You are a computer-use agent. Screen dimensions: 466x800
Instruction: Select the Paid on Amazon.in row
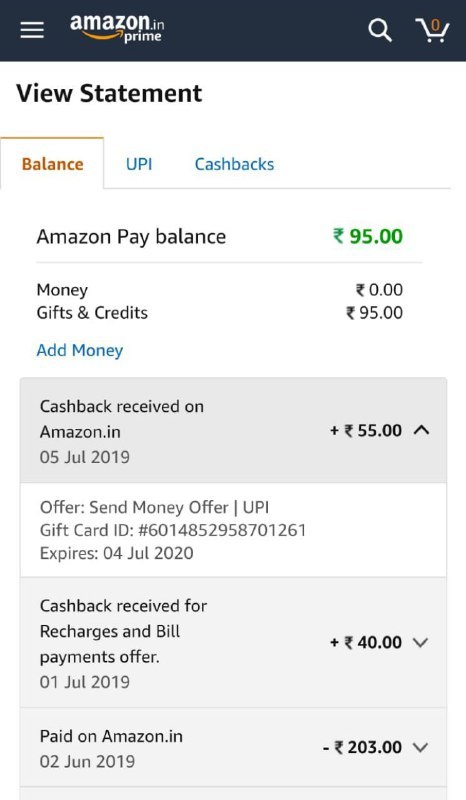(x=233, y=748)
